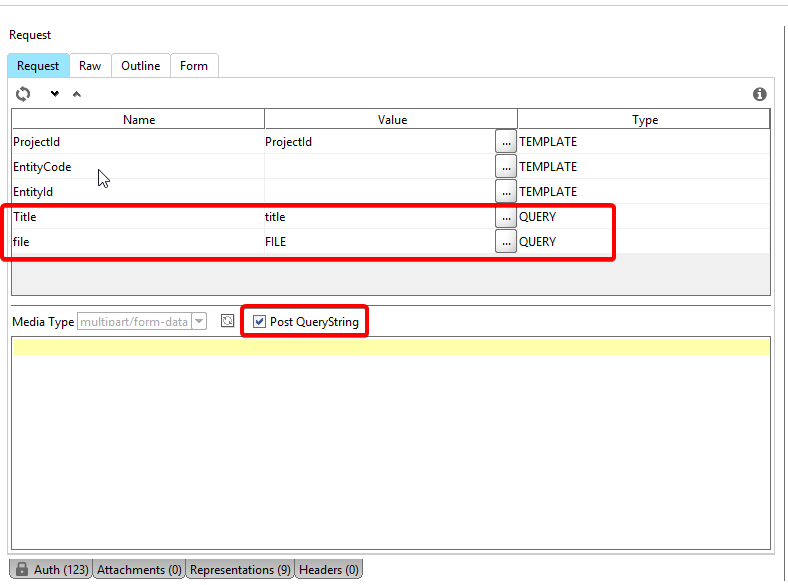This screenshot has width=788, height=585.
Task: Show the Representations (9) tab
Action: (x=240, y=570)
